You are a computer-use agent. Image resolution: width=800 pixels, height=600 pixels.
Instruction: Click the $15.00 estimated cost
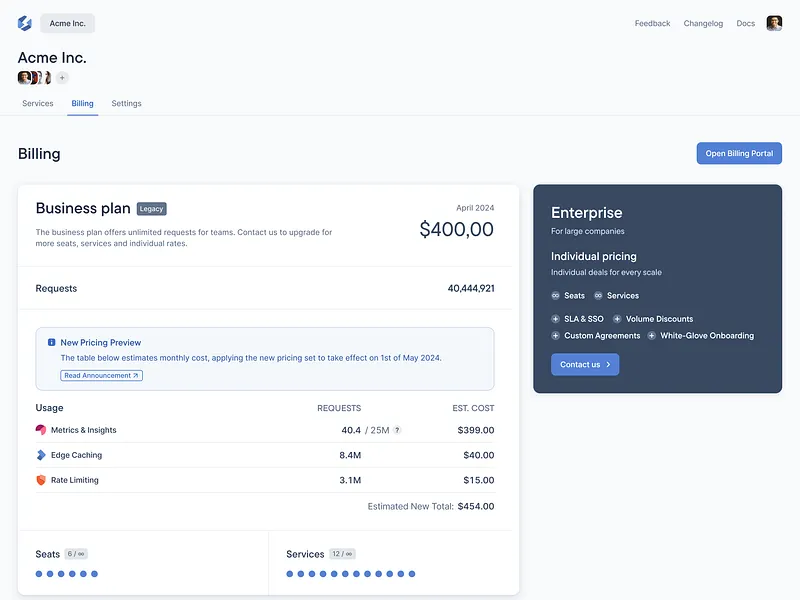(x=479, y=480)
